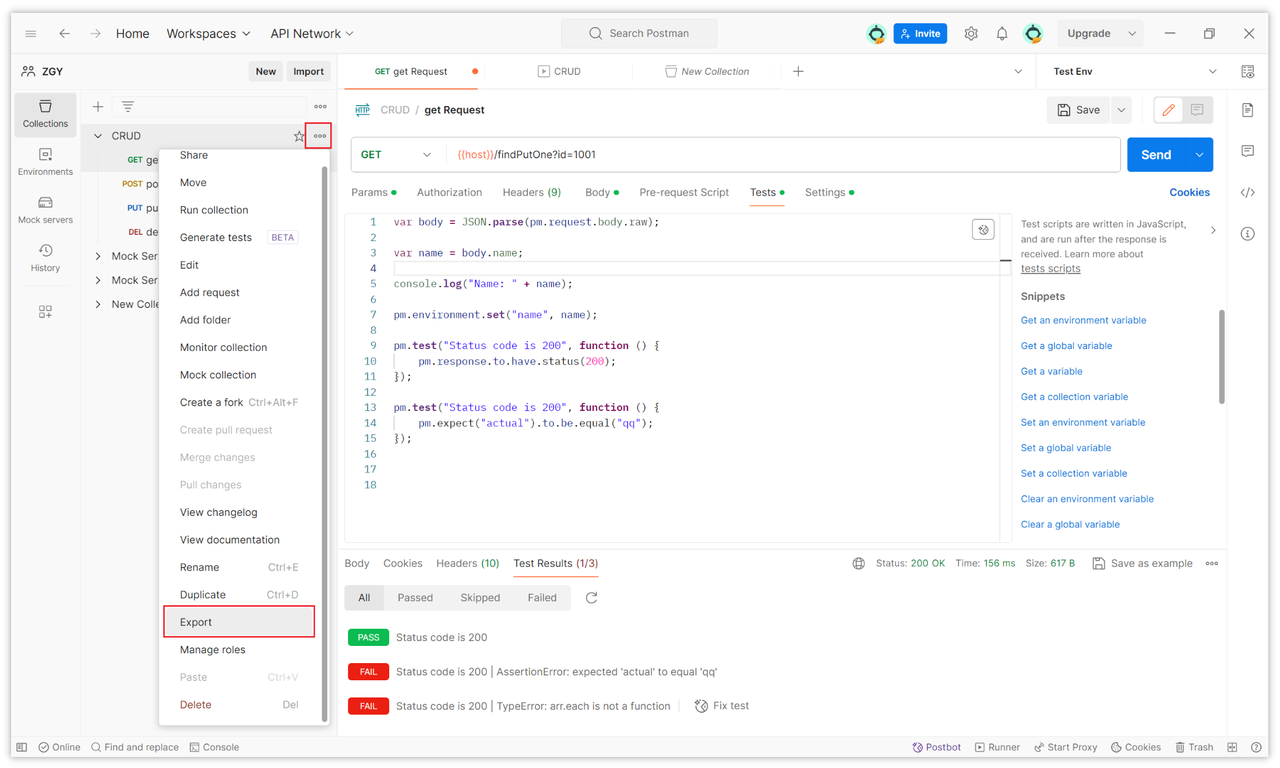
Task: Collapse the CRUD collection
Action: tap(98, 136)
